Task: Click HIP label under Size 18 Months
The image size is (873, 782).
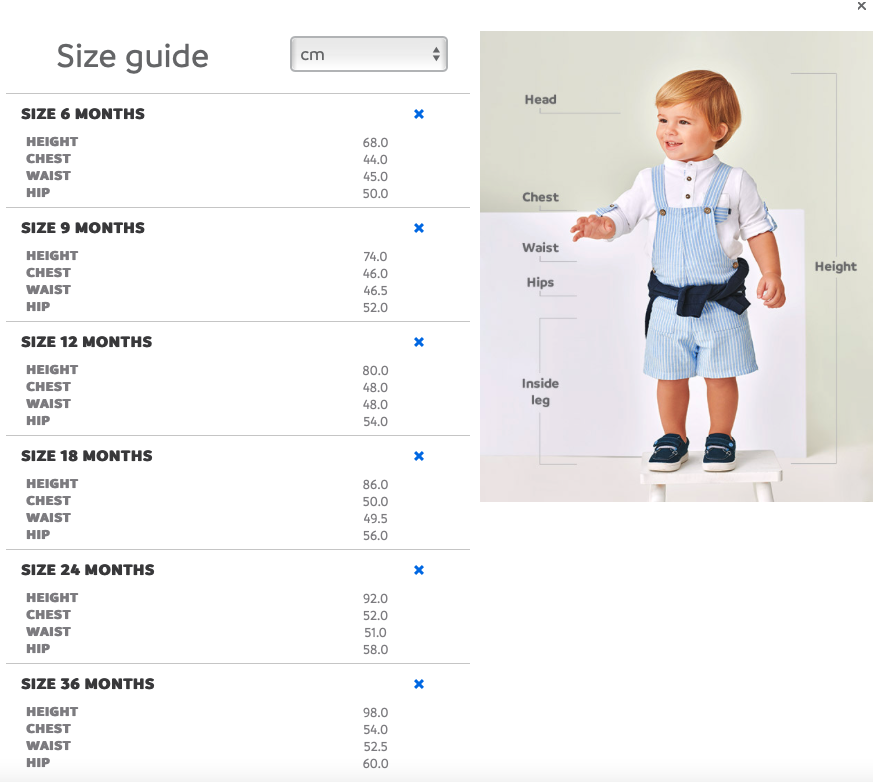Action: [x=38, y=535]
